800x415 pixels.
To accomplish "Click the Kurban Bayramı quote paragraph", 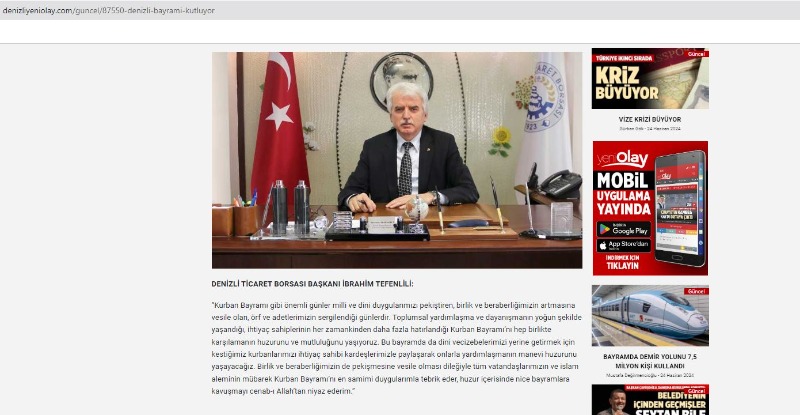I will pos(395,347).
